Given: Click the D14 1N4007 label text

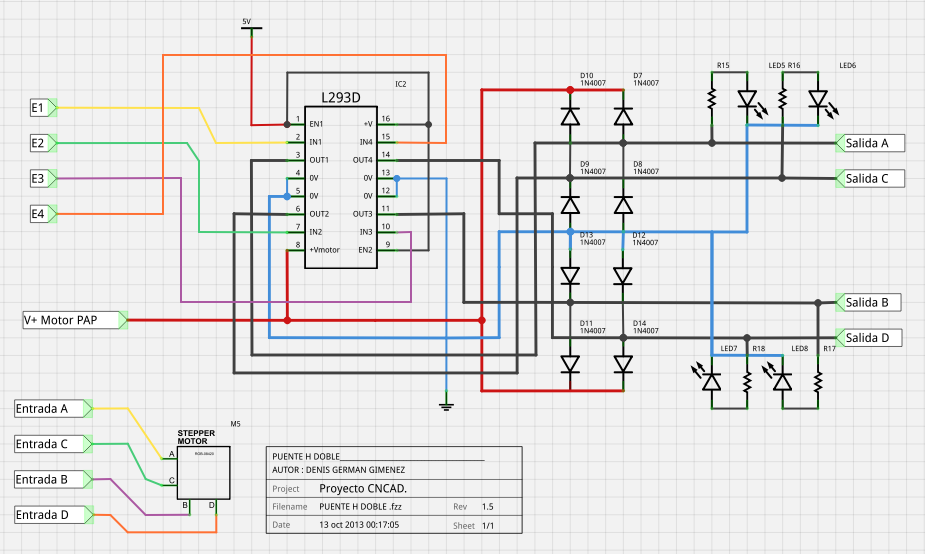Looking at the screenshot, I should pyautogui.click(x=646, y=327).
